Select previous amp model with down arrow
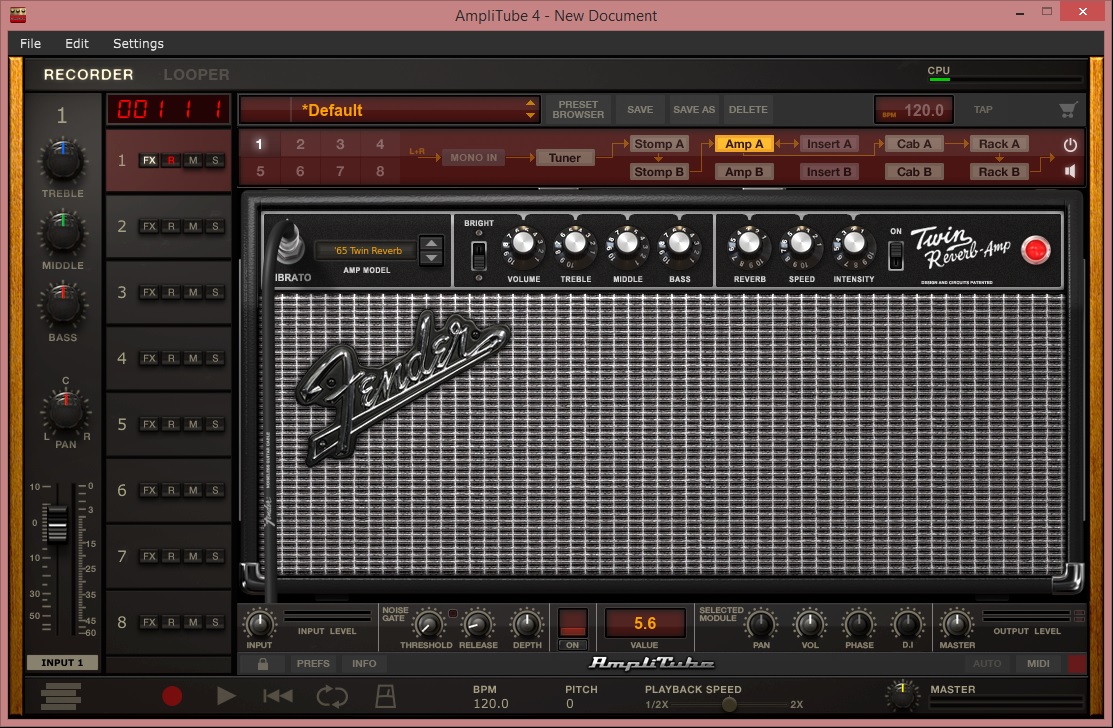Image resolution: width=1113 pixels, height=728 pixels. [431, 258]
